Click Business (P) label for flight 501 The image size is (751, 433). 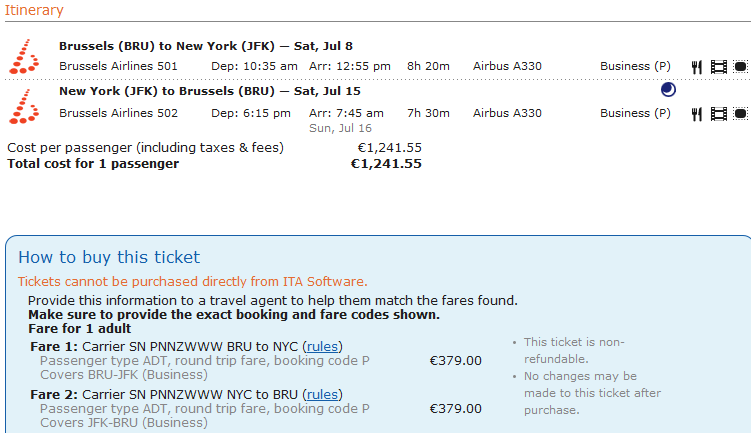tap(635, 66)
